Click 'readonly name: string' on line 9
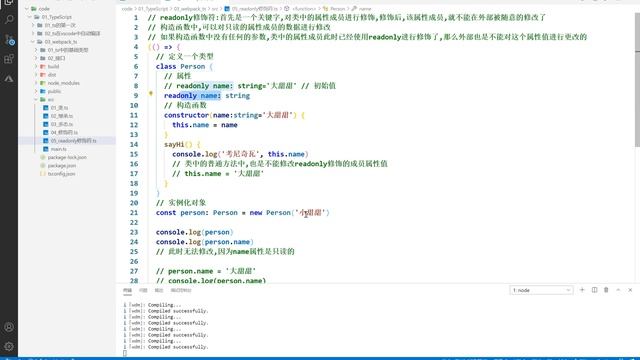 click(207, 96)
